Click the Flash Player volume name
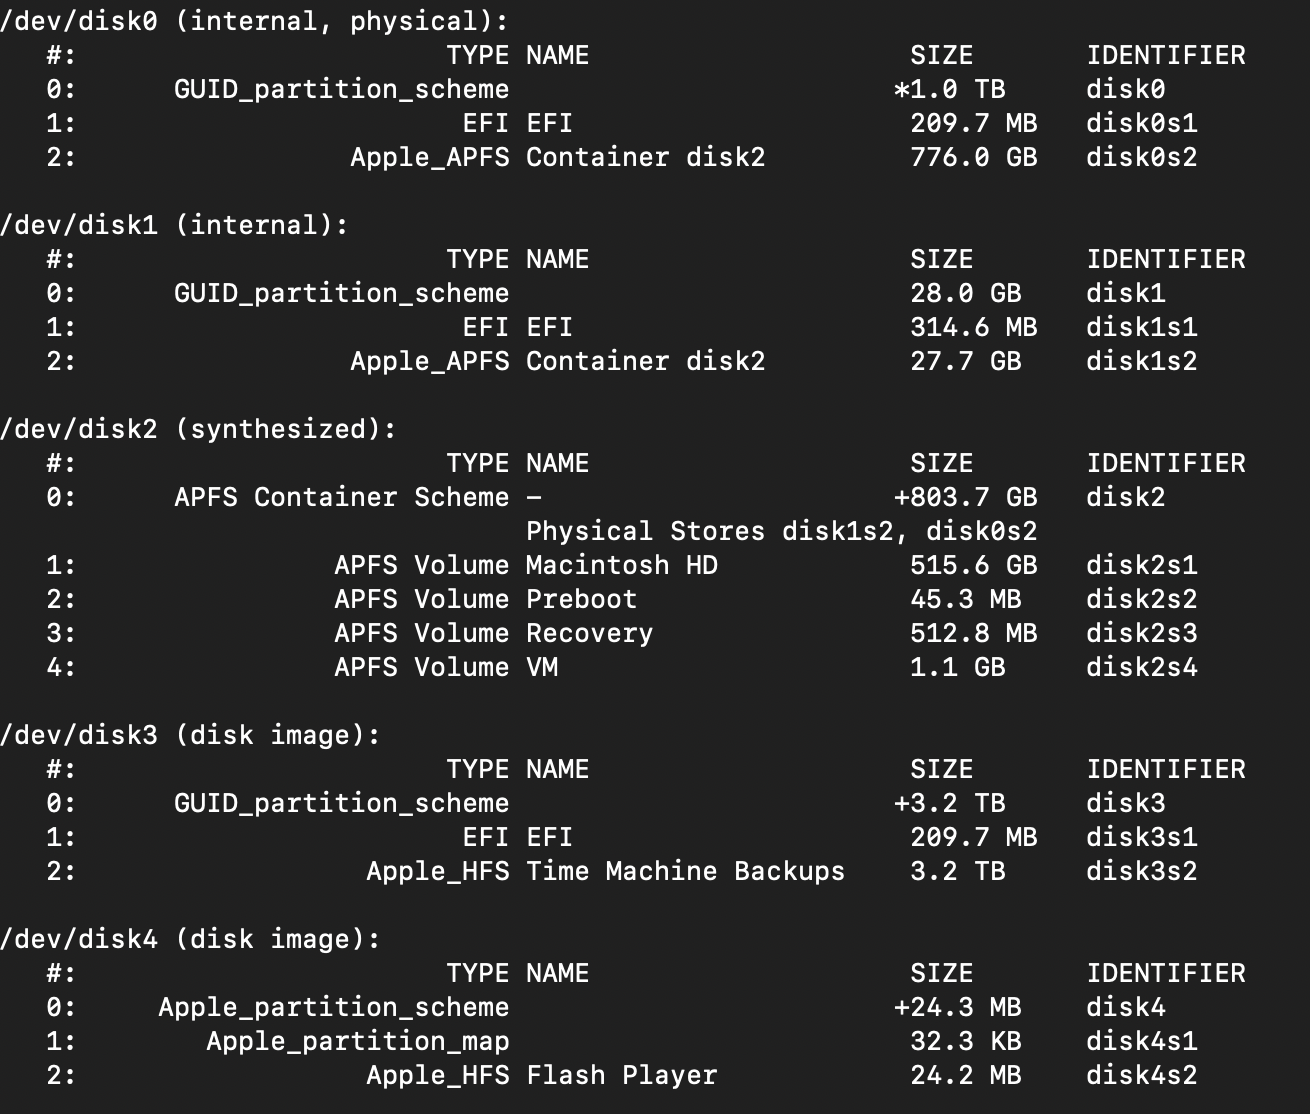This screenshot has height=1114, width=1310. [x=621, y=1075]
